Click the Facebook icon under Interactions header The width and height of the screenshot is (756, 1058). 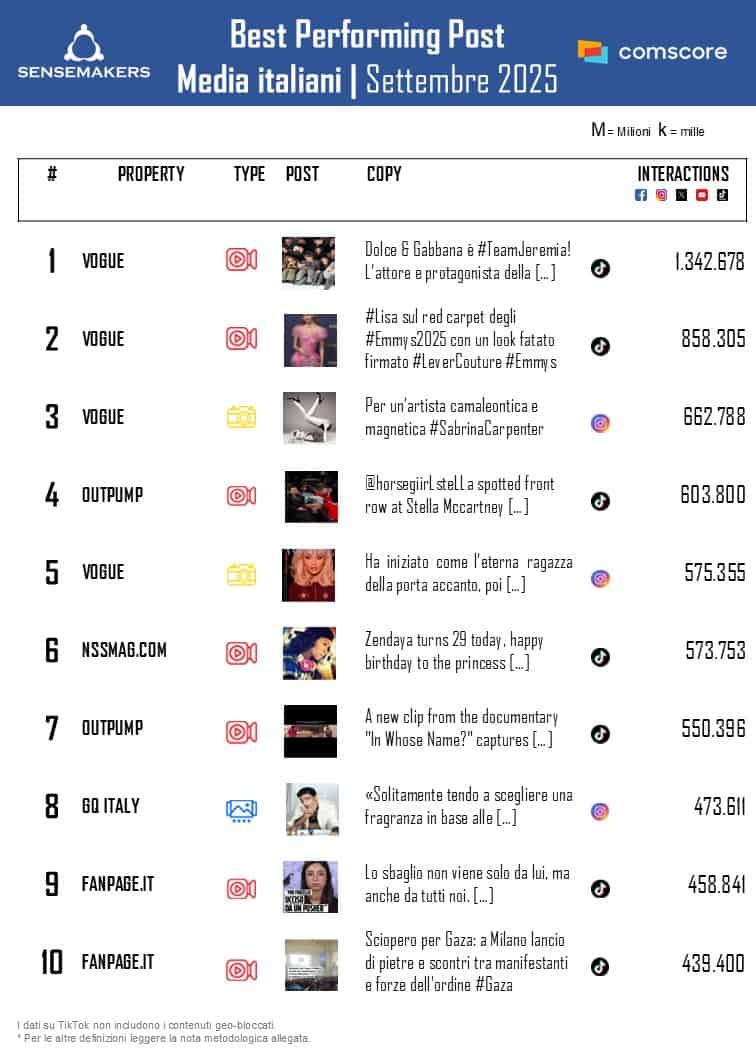tap(641, 195)
